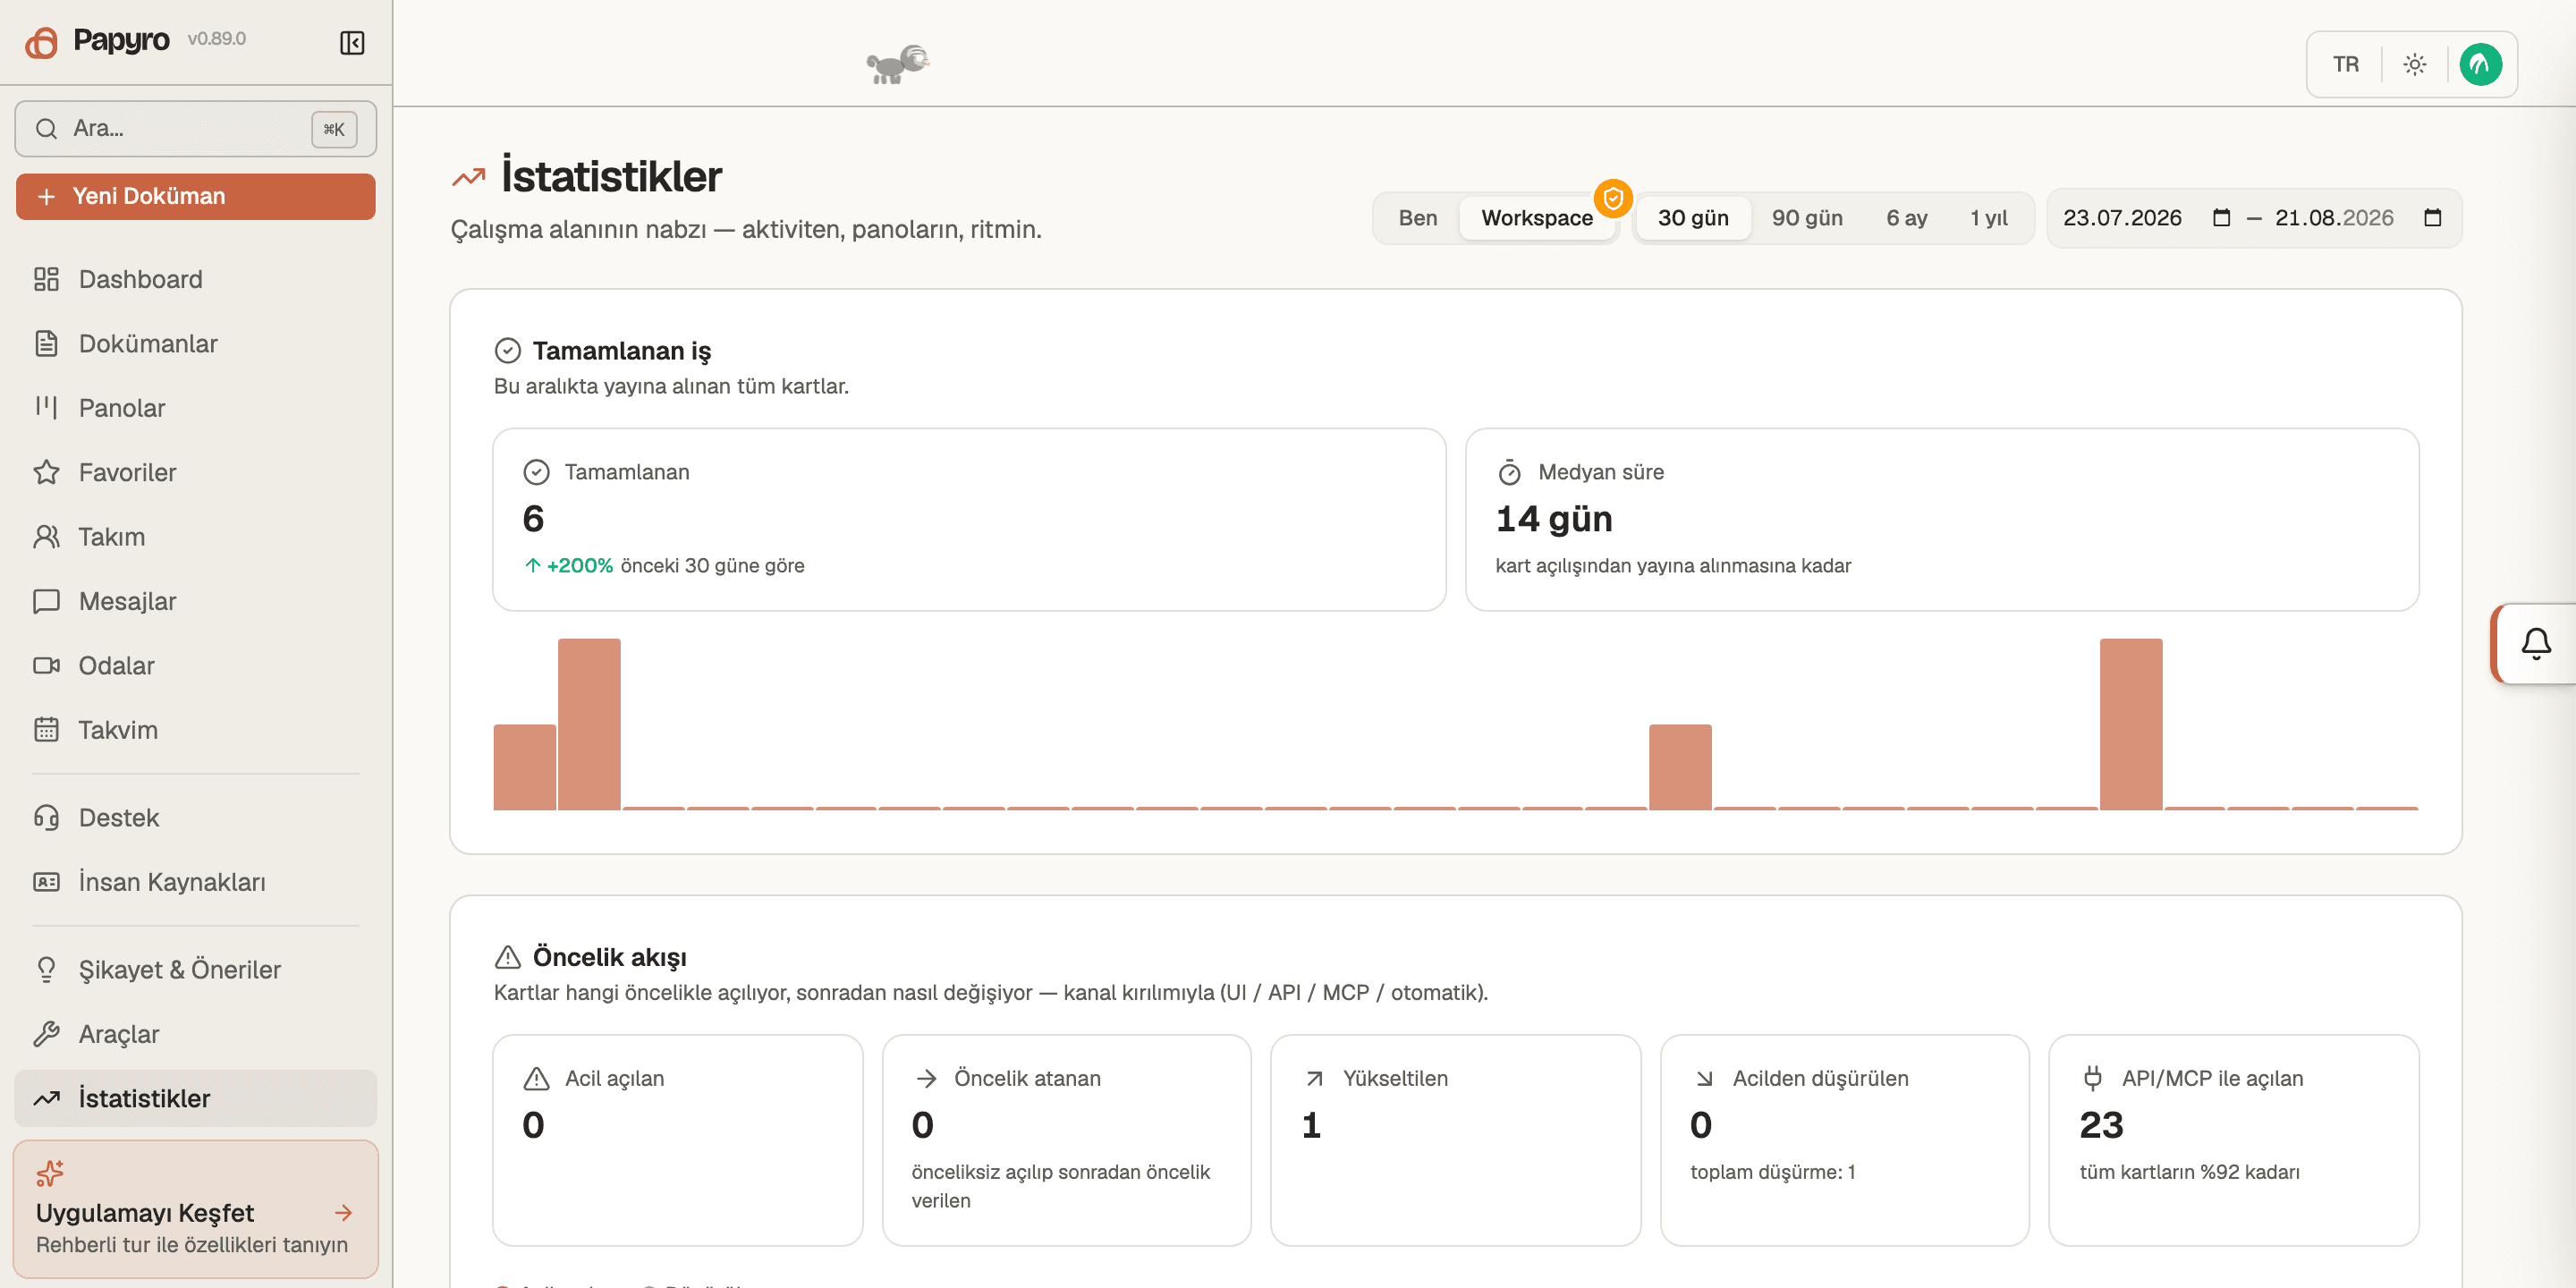This screenshot has width=2576, height=1288.
Task: Open end date calendar picker icon
Action: [2433, 218]
